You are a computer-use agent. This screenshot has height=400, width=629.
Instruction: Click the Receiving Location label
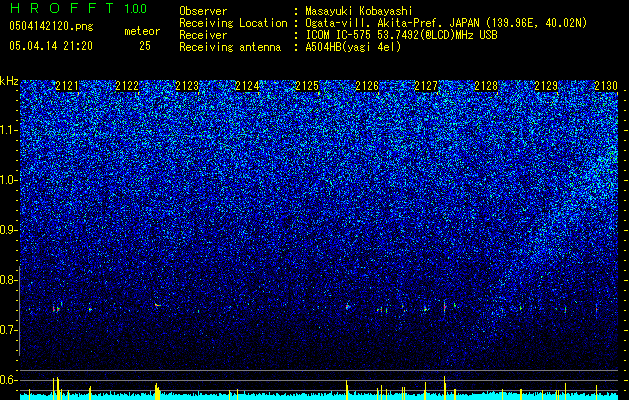pos(233,23)
